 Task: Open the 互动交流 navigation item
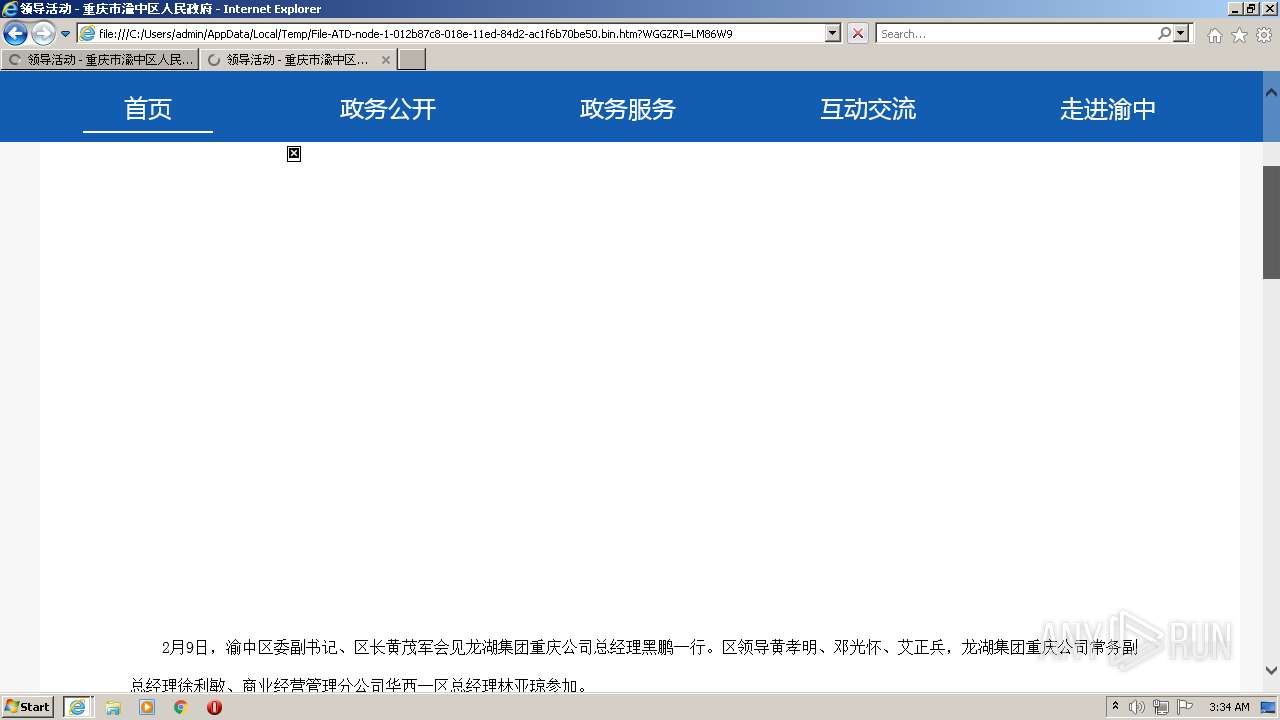[868, 108]
